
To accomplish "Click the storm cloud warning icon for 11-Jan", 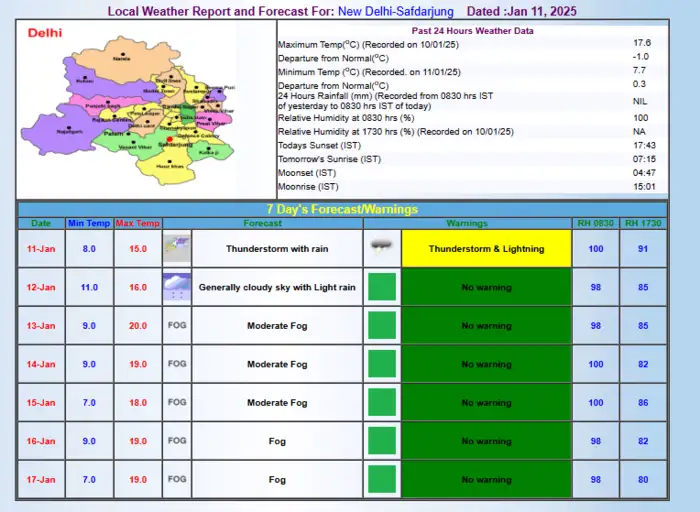I will click(381, 248).
